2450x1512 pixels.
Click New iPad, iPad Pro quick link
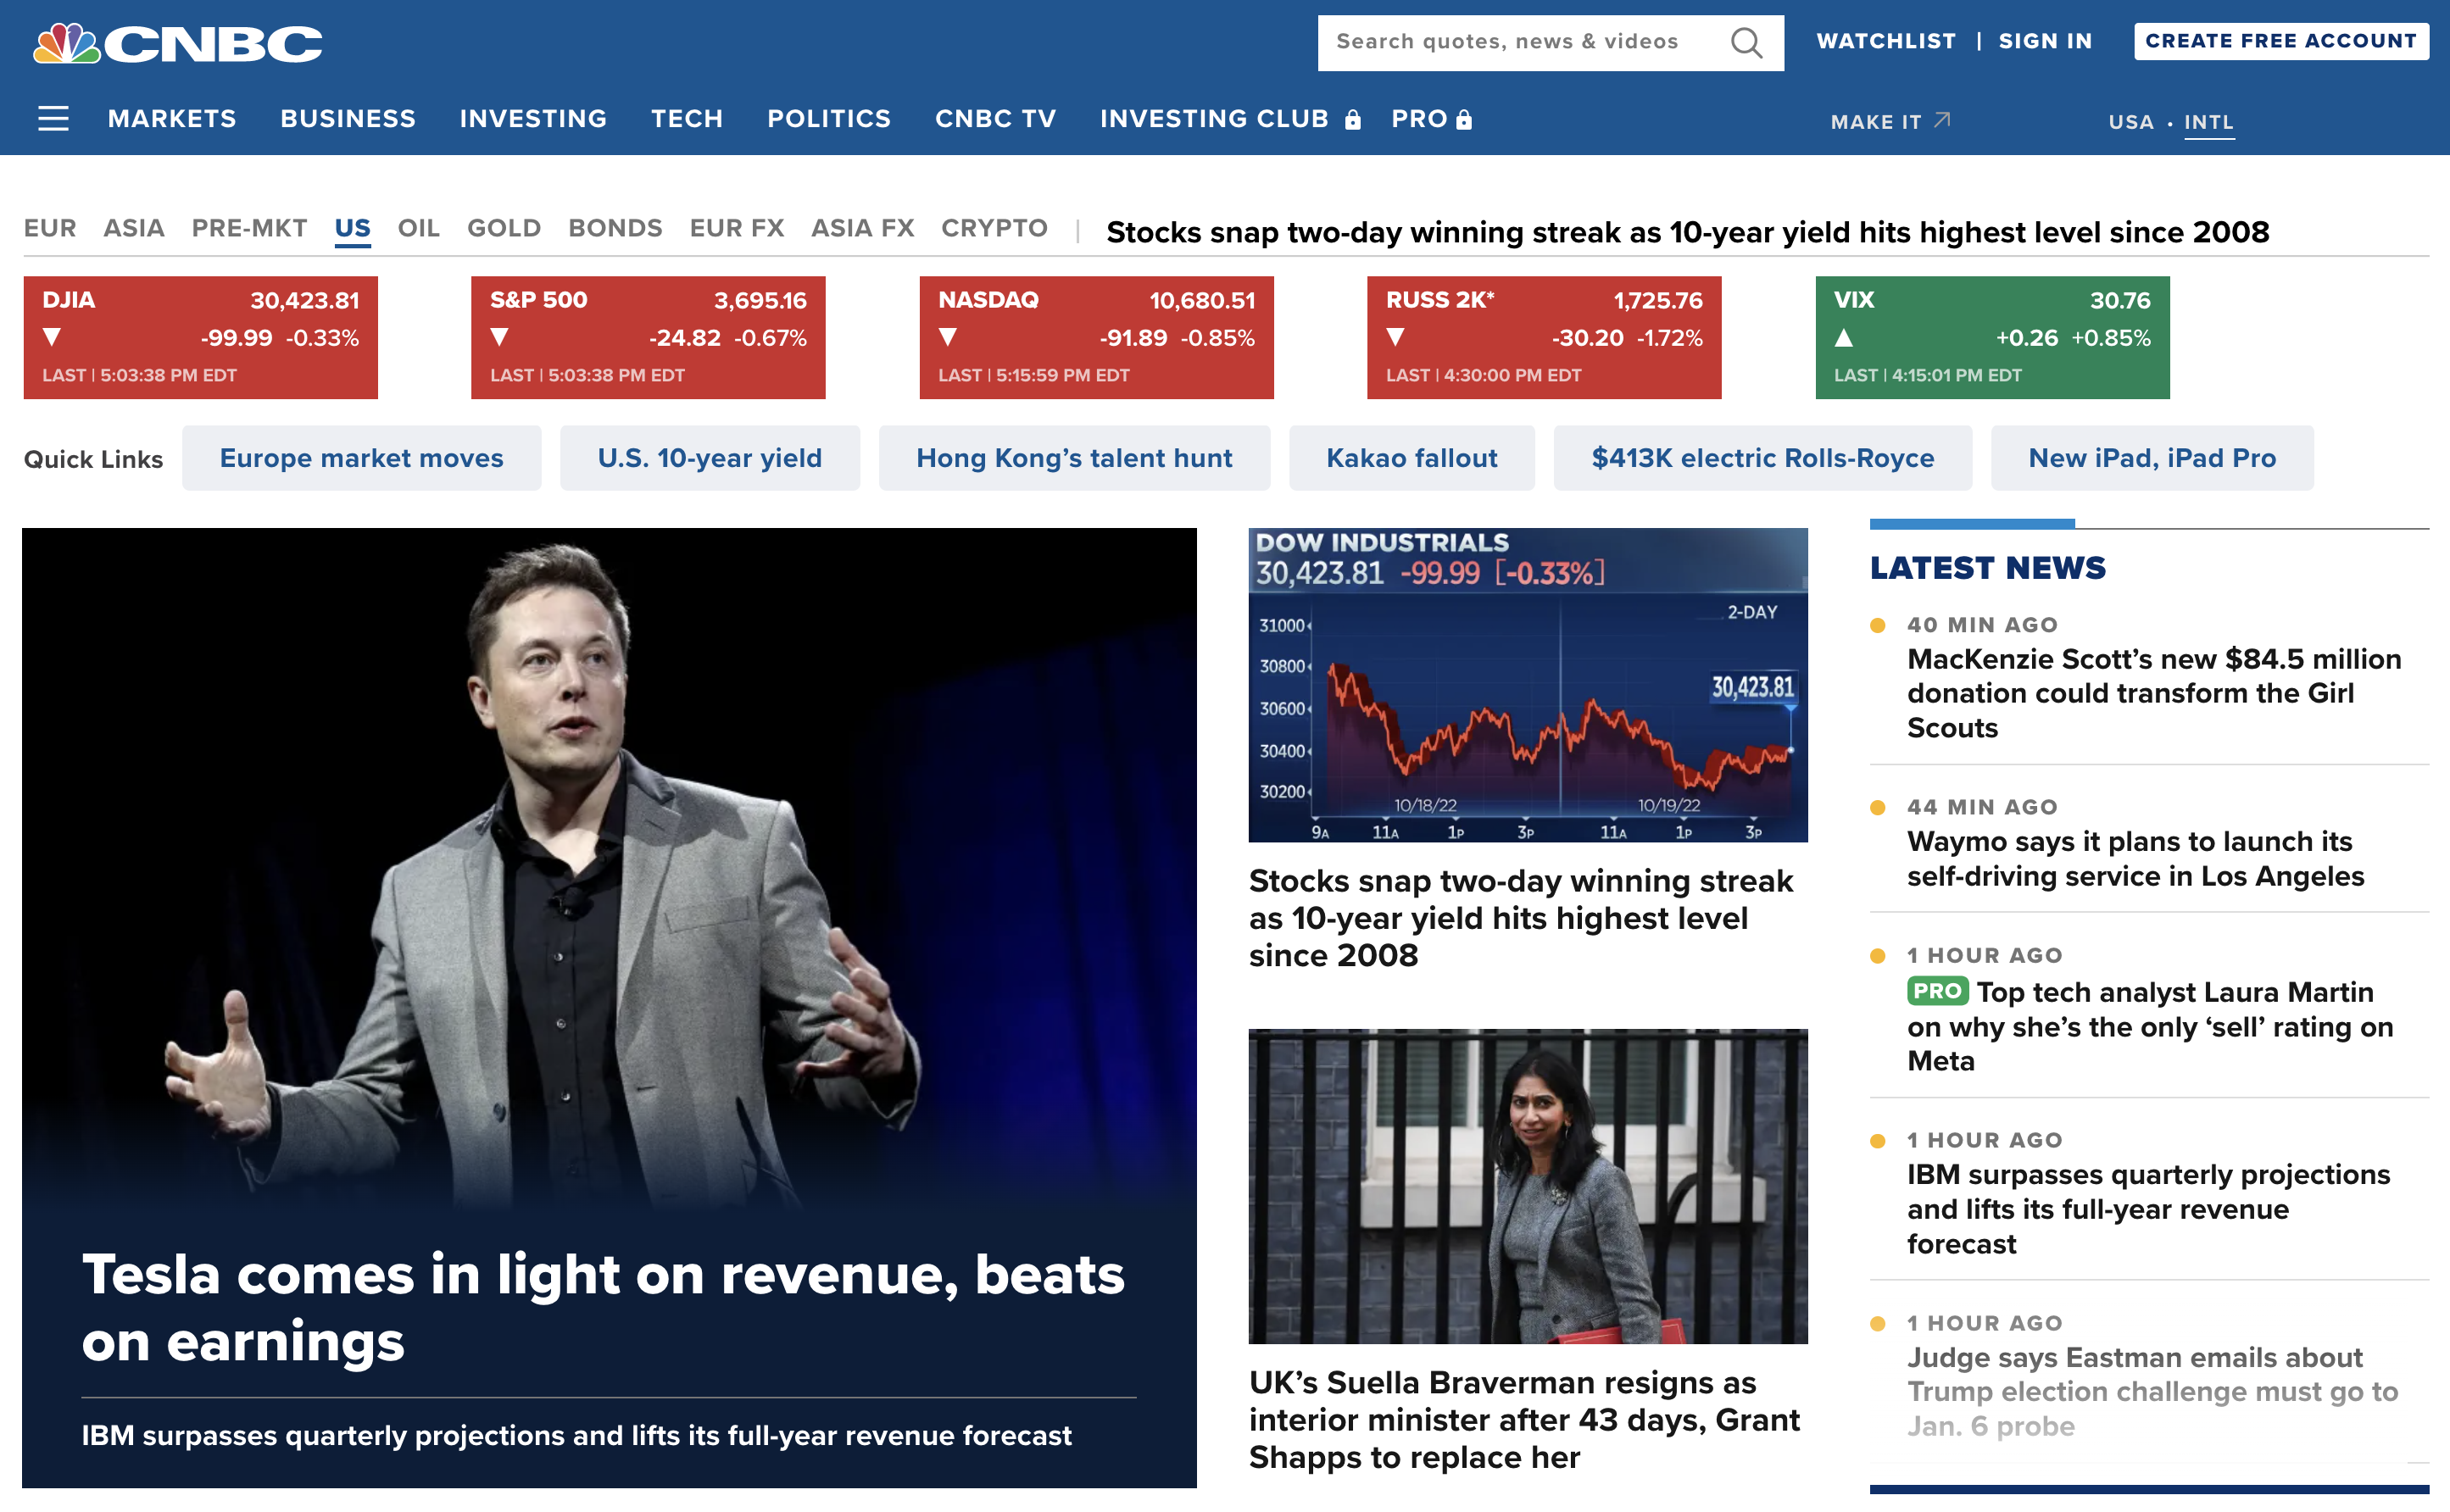click(2151, 458)
